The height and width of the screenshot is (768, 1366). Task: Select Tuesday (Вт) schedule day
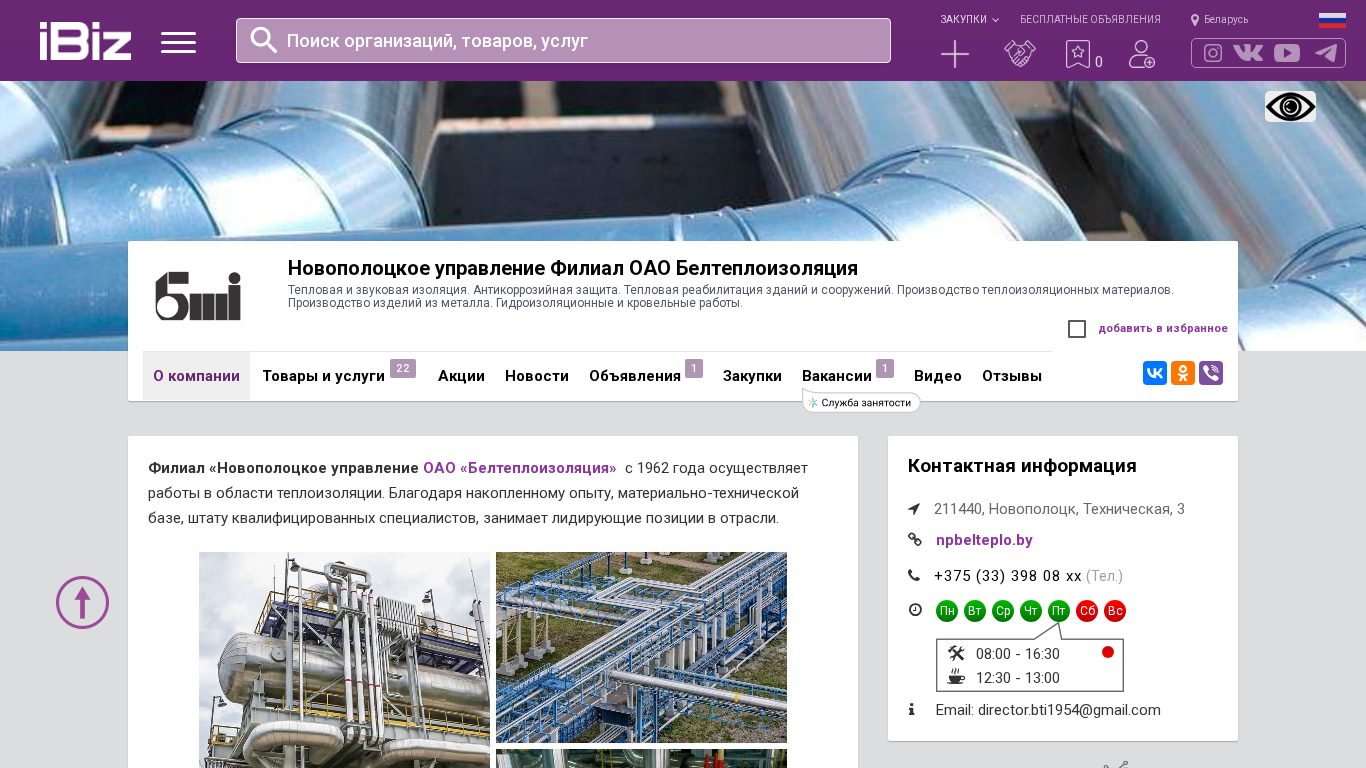click(975, 611)
